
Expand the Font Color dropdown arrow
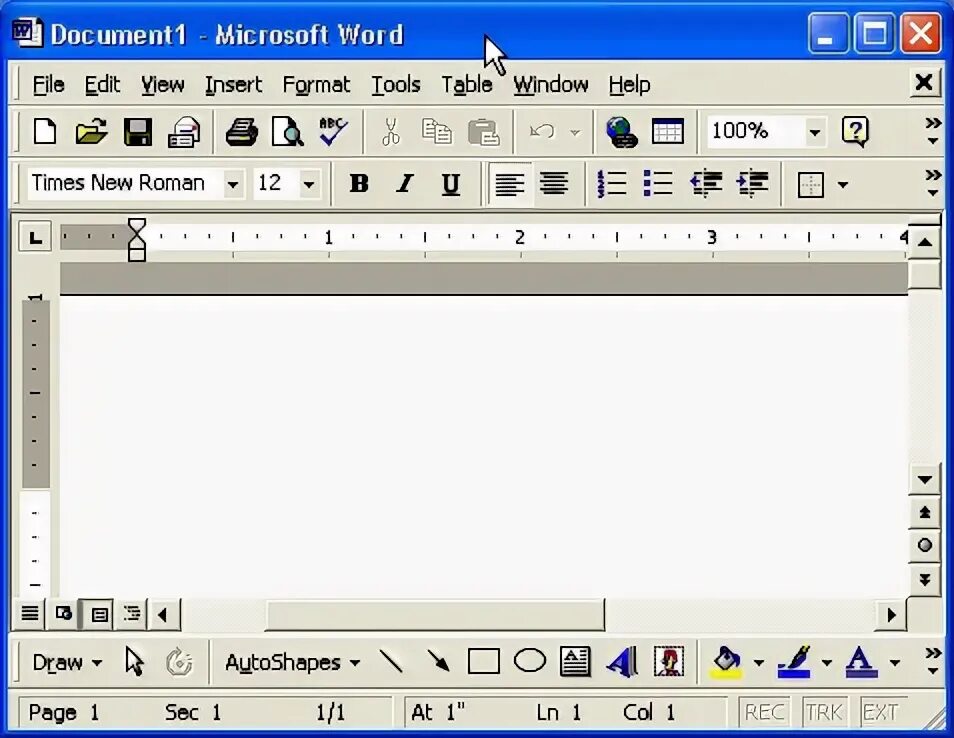pos(894,663)
